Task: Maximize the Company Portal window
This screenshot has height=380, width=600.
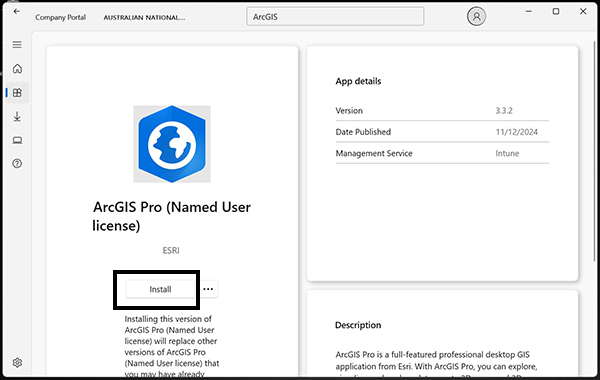Action: click(x=556, y=11)
